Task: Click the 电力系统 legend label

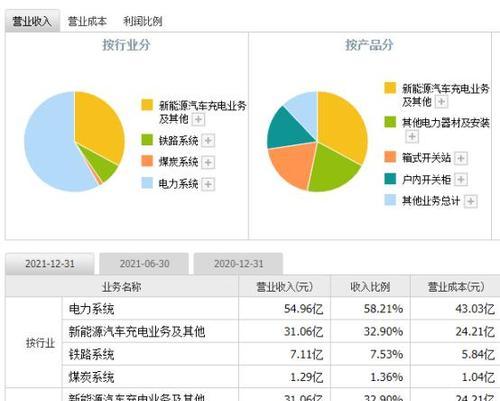Action: tap(178, 184)
